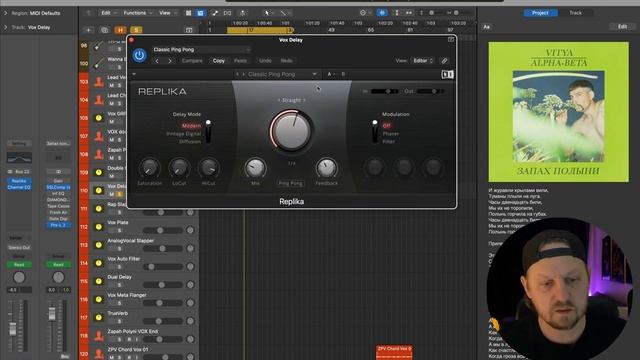Screen dimensions: 640x360
Task: Click the Undo button in plugin header
Action: [x=265, y=61]
